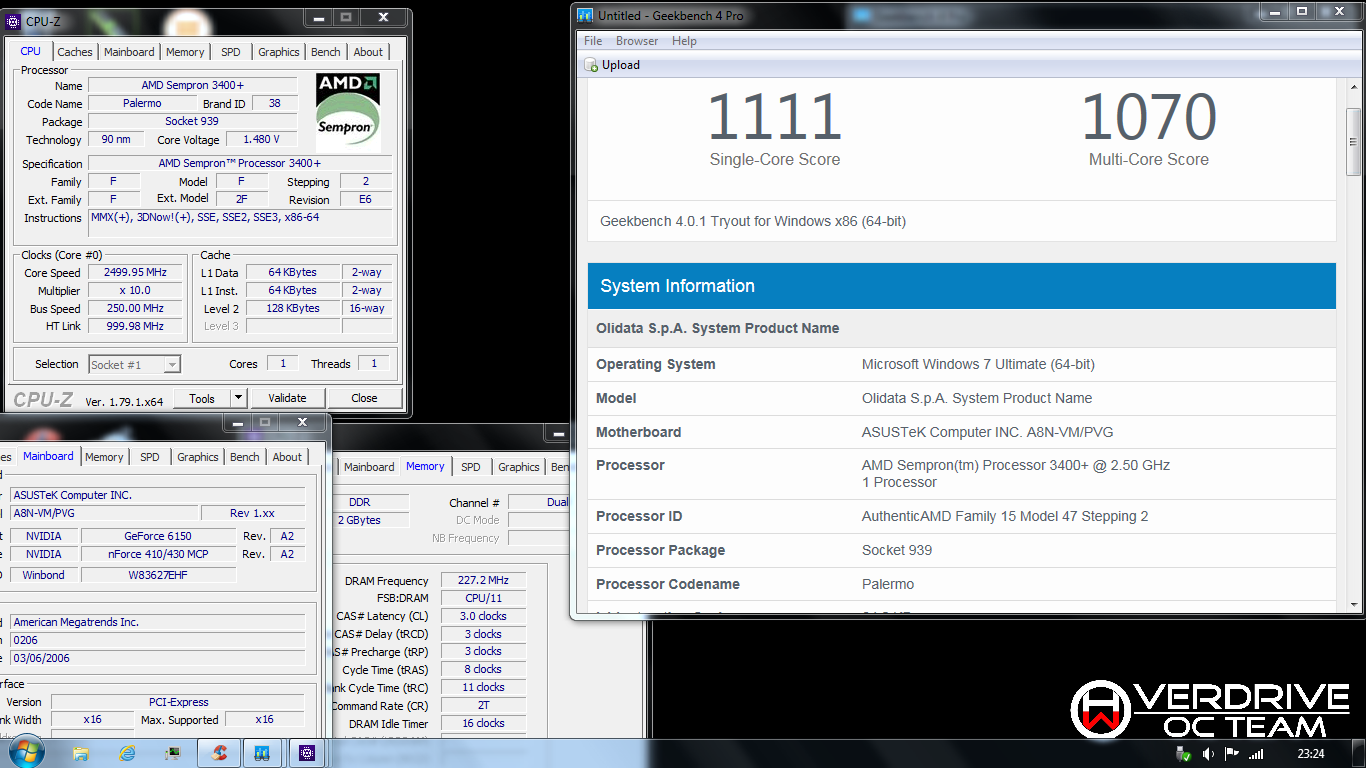1366x768 pixels.
Task: Open the Tools dropdown arrow in CPU-Z
Action: click(238, 398)
